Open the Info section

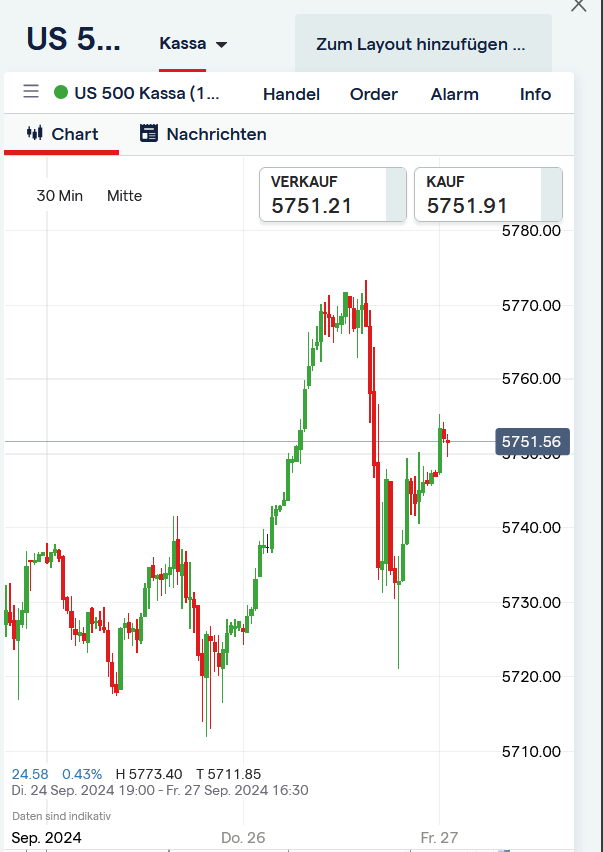[x=535, y=93]
